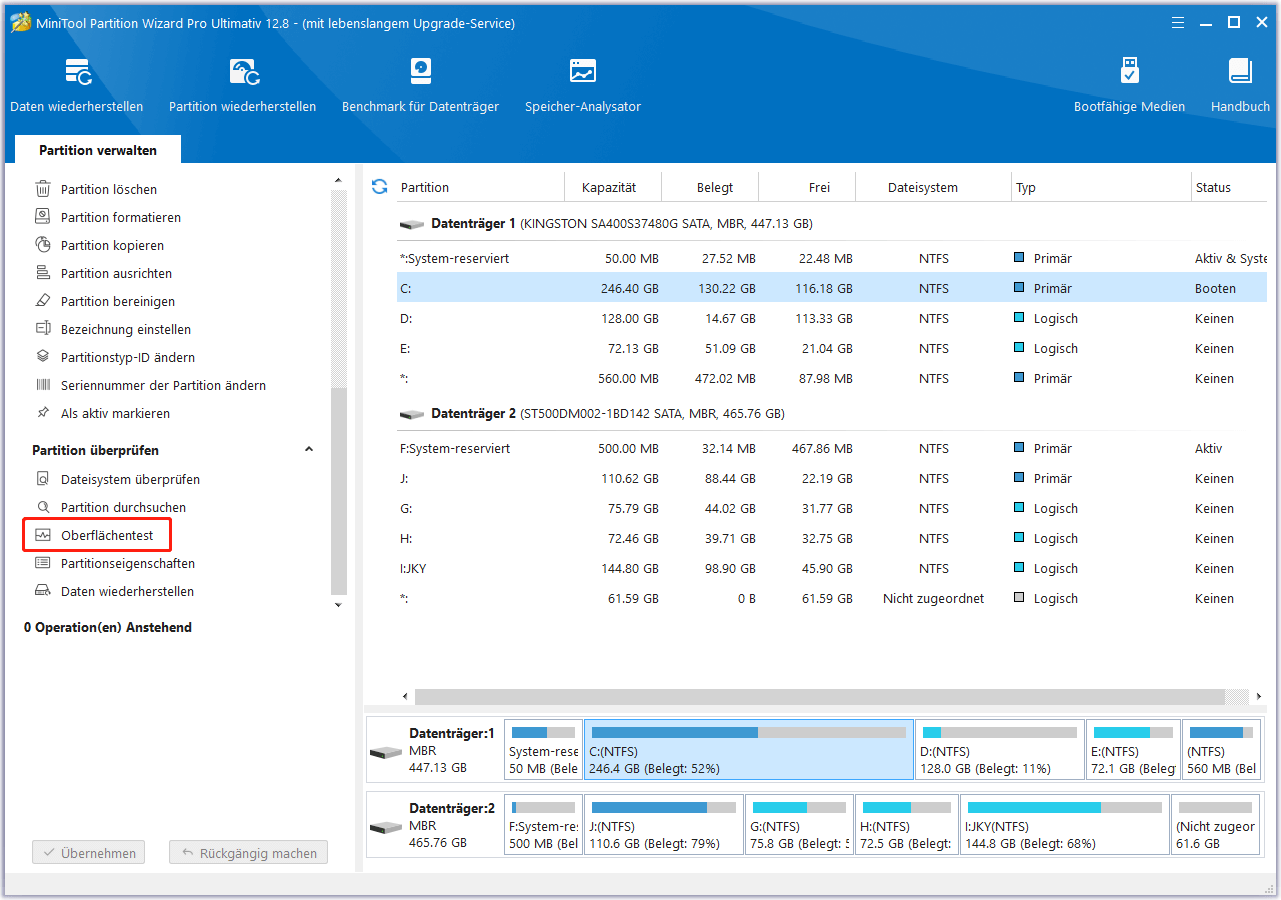Open the Speicher-Analysator tool
This screenshot has height=900, width=1281.
tap(583, 85)
